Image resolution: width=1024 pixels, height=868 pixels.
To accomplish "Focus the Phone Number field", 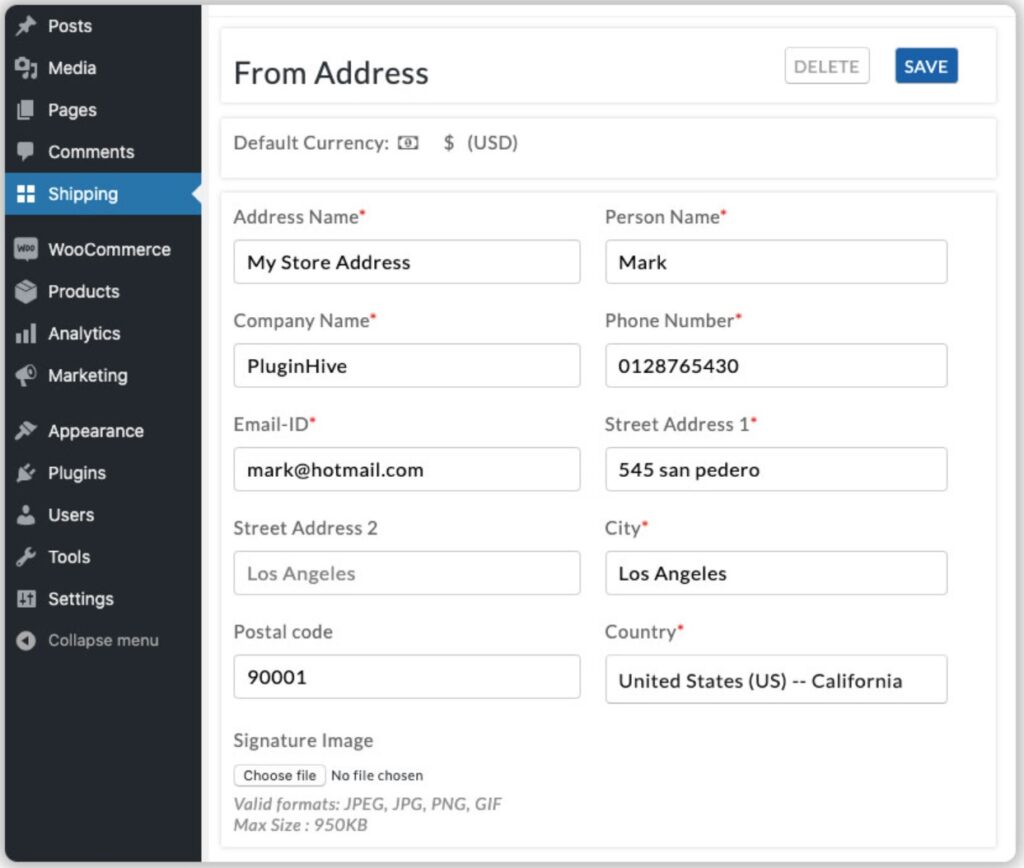I will click(x=776, y=366).
